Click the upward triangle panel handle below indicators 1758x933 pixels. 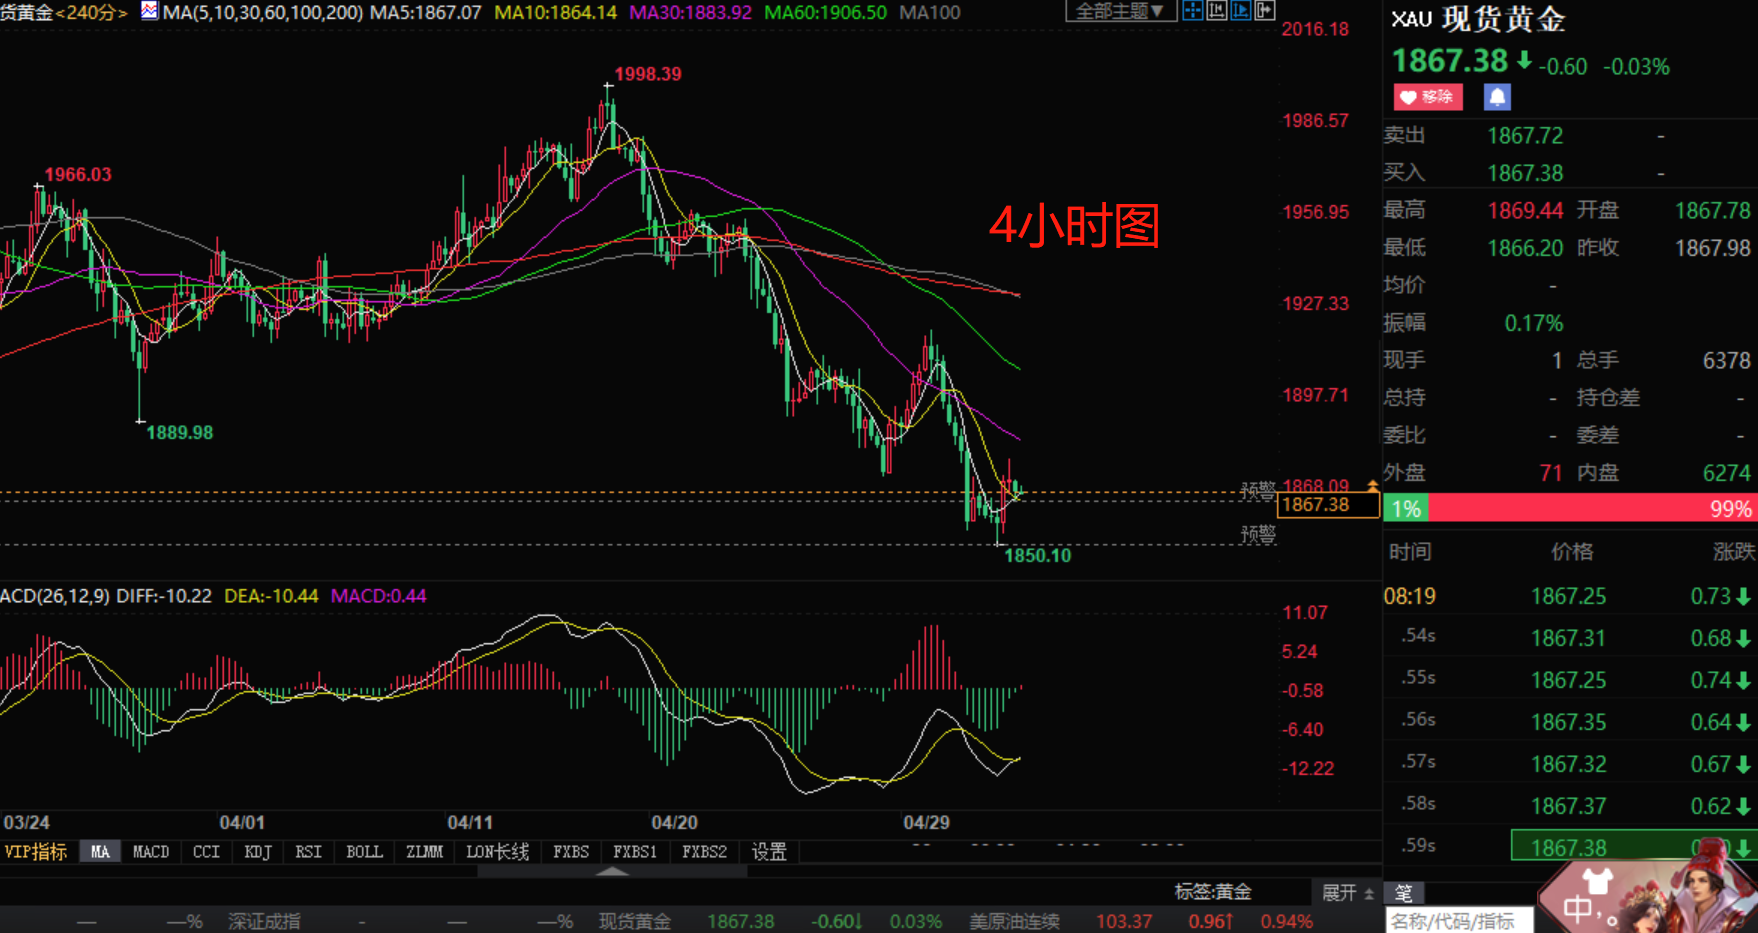point(612,872)
